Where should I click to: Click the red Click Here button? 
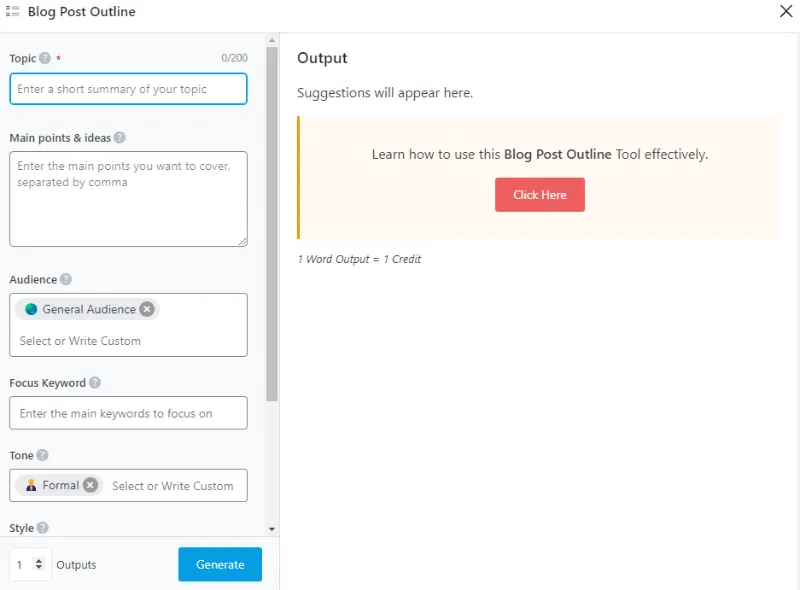(x=540, y=195)
